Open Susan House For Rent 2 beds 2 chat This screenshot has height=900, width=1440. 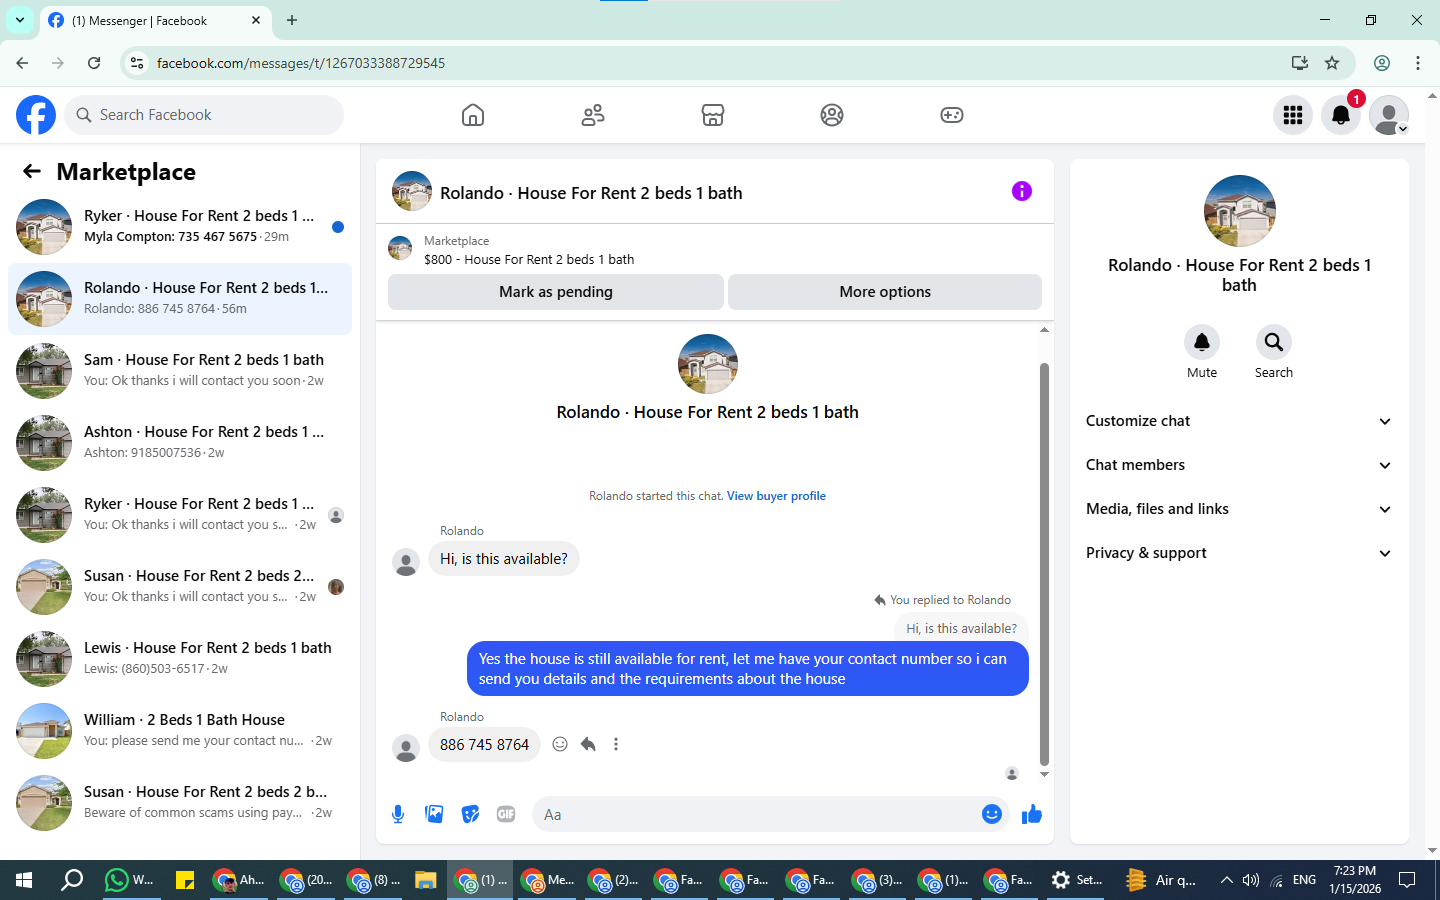tap(180, 586)
